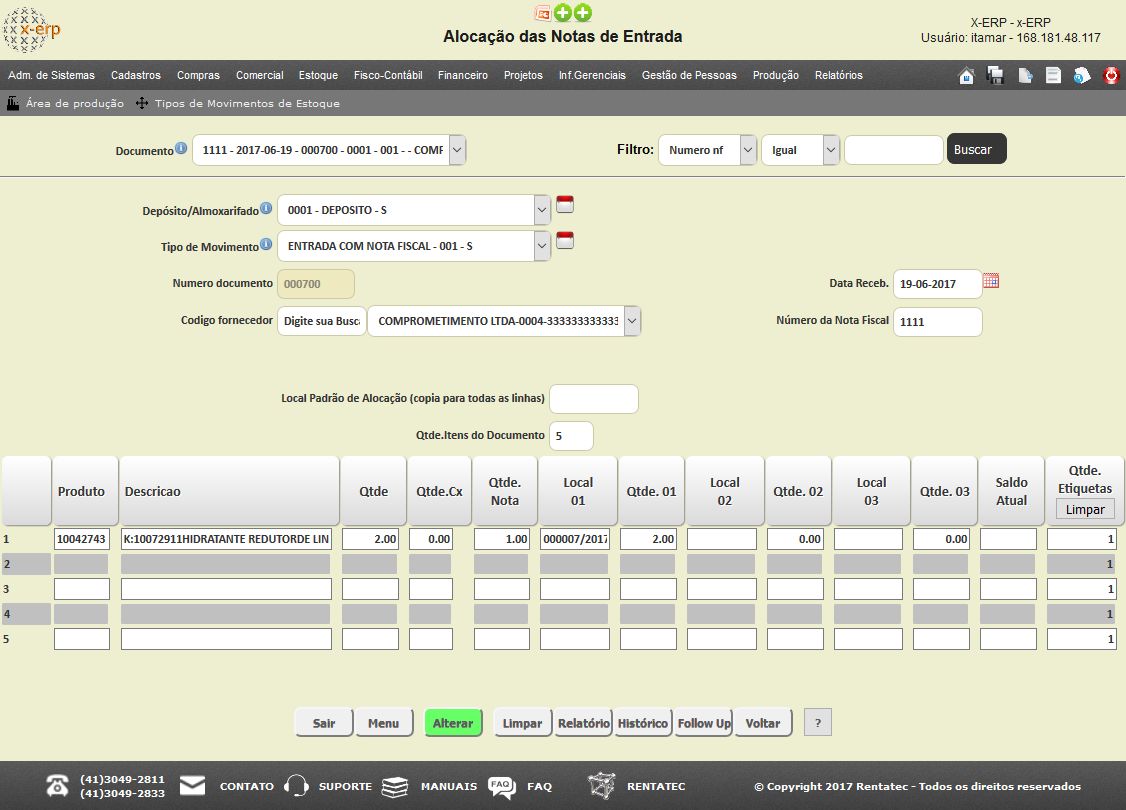Click the double floppy disk save icon

point(995,75)
